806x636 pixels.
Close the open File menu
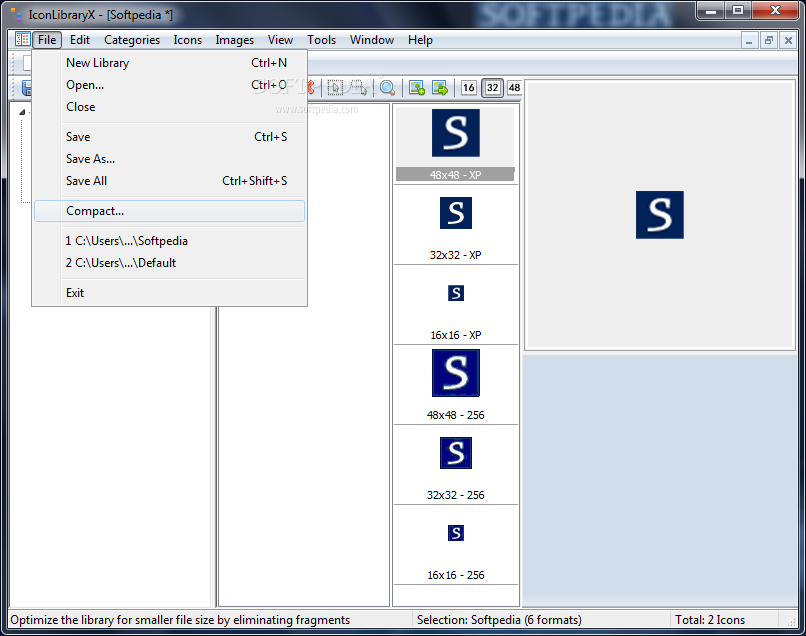pyautogui.click(x=47, y=40)
